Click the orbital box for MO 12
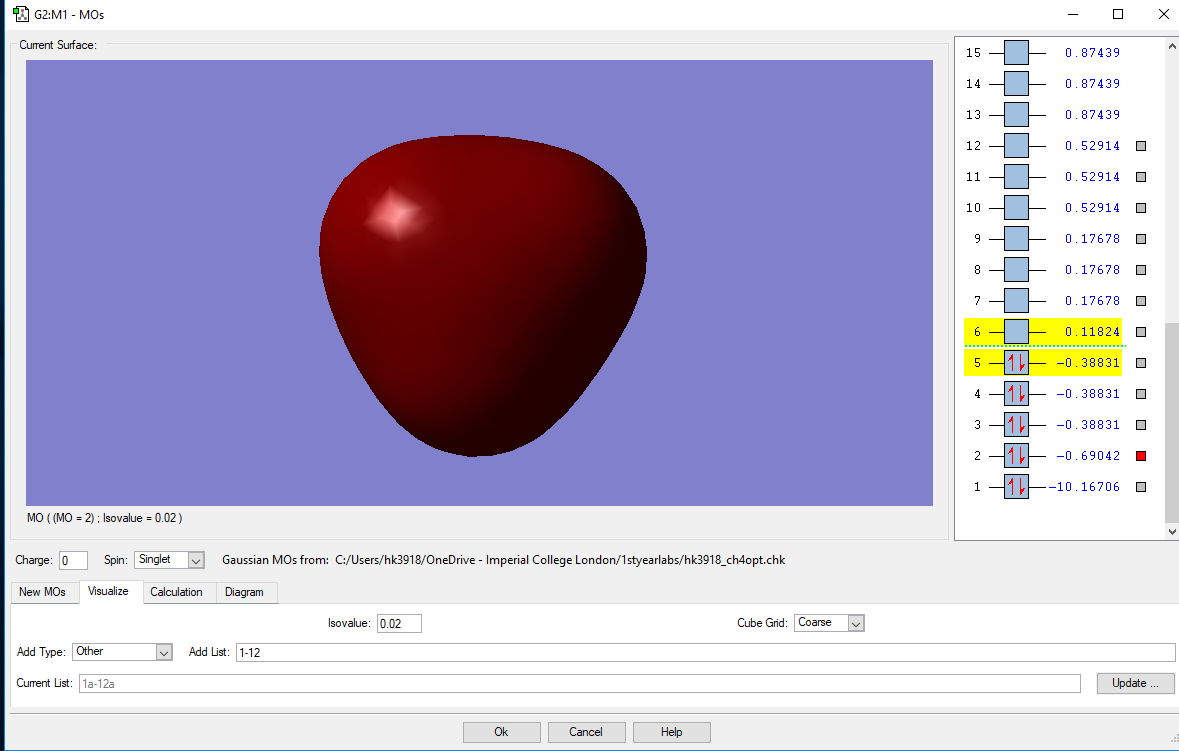Viewport: 1179px width, 751px height. (1016, 146)
